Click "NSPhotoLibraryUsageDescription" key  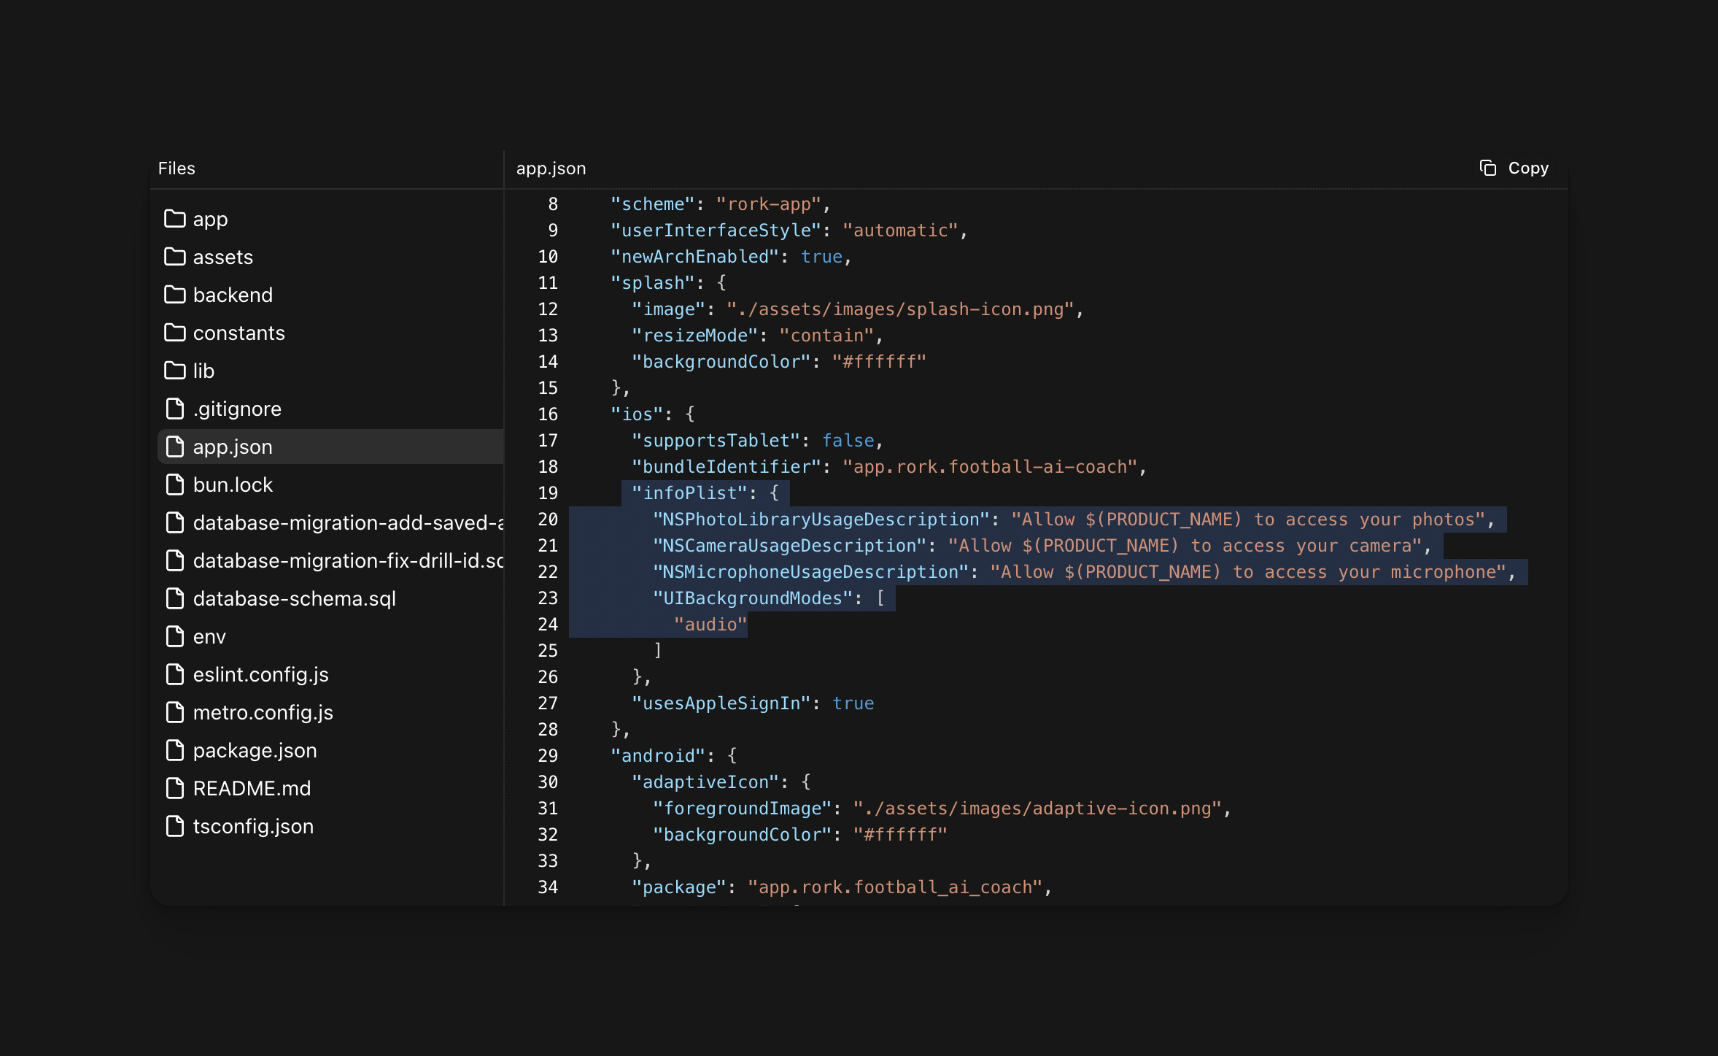pyautogui.click(x=821, y=519)
